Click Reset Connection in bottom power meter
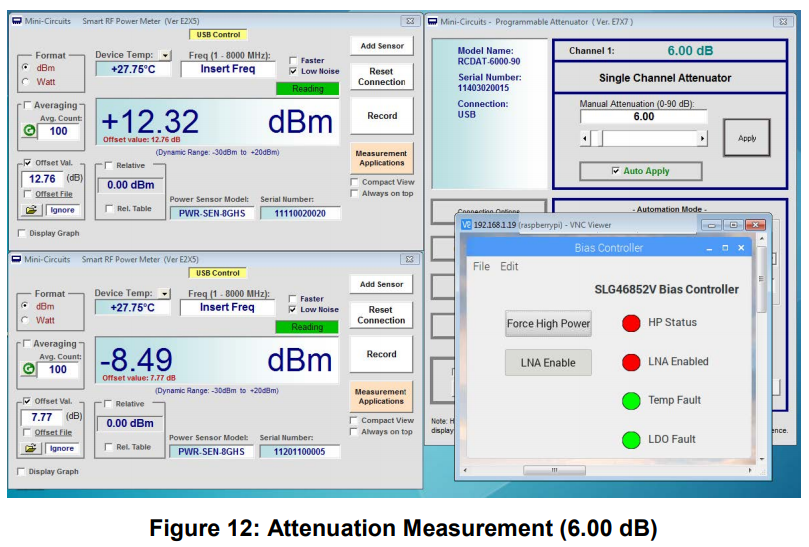This screenshot has width=809, height=547. [381, 315]
